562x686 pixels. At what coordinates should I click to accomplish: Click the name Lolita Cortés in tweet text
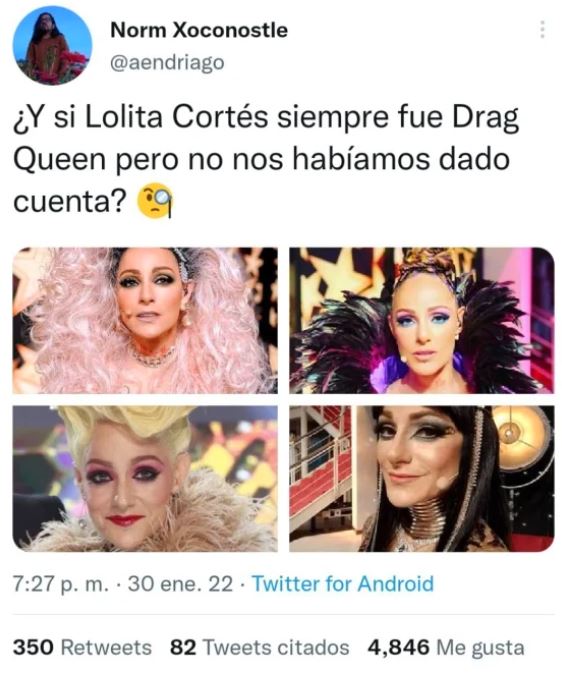(176, 118)
